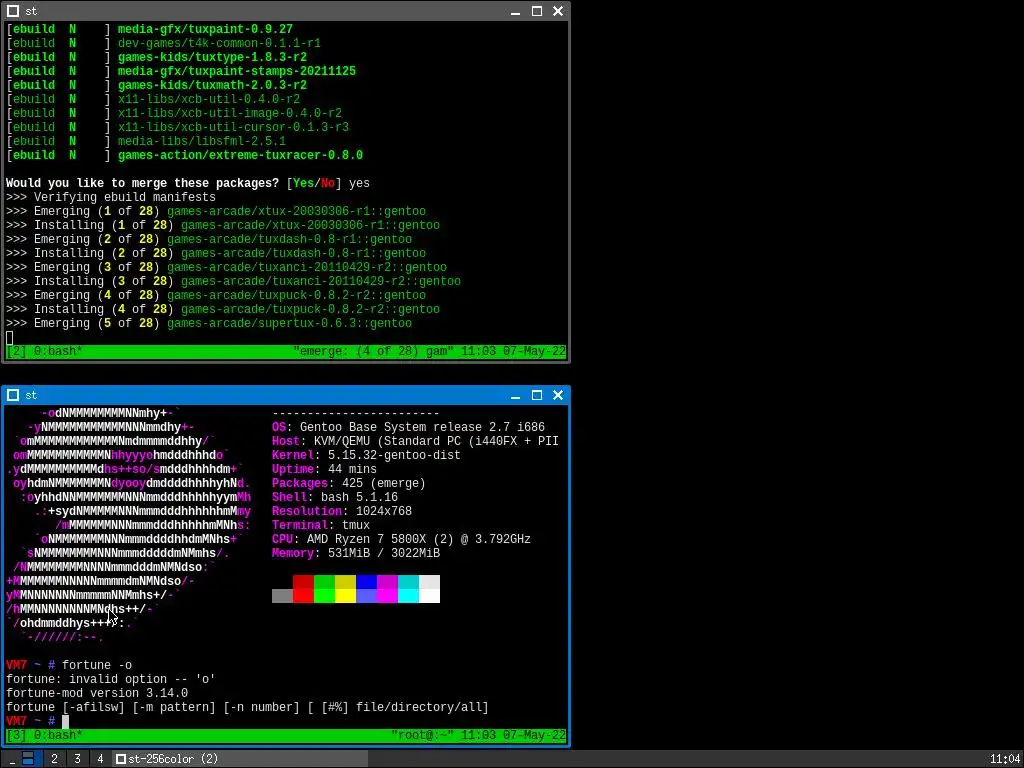Click the games-kids/tuxmath-2.0.3-r2 package line

(x=212, y=85)
